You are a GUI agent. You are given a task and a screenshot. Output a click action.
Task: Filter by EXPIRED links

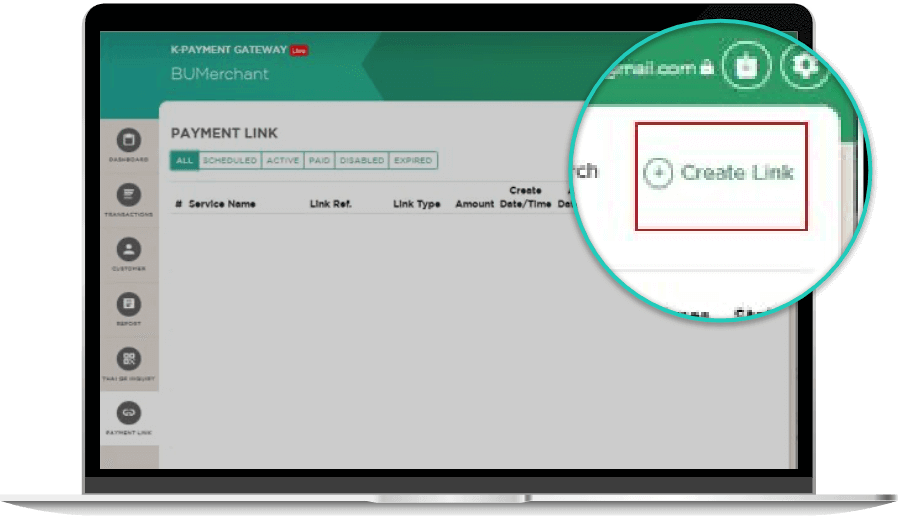[x=412, y=160]
